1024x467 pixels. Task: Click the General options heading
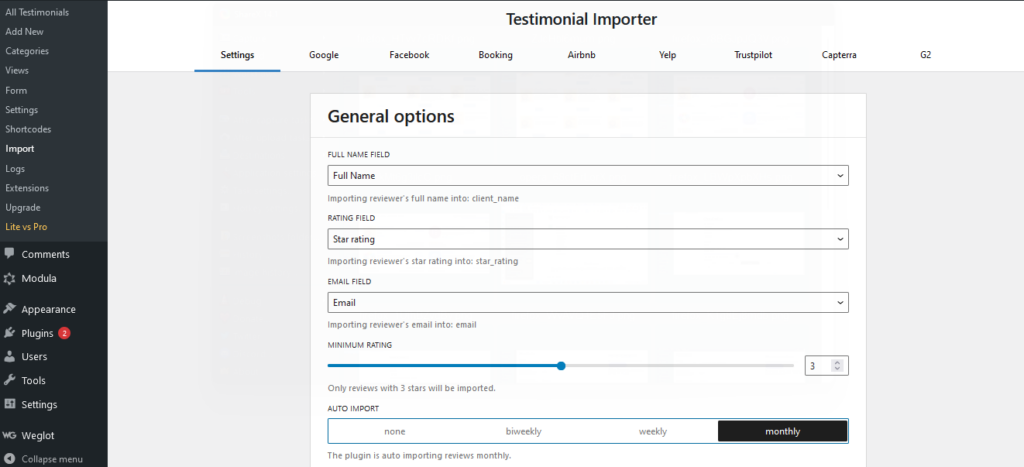coord(391,116)
